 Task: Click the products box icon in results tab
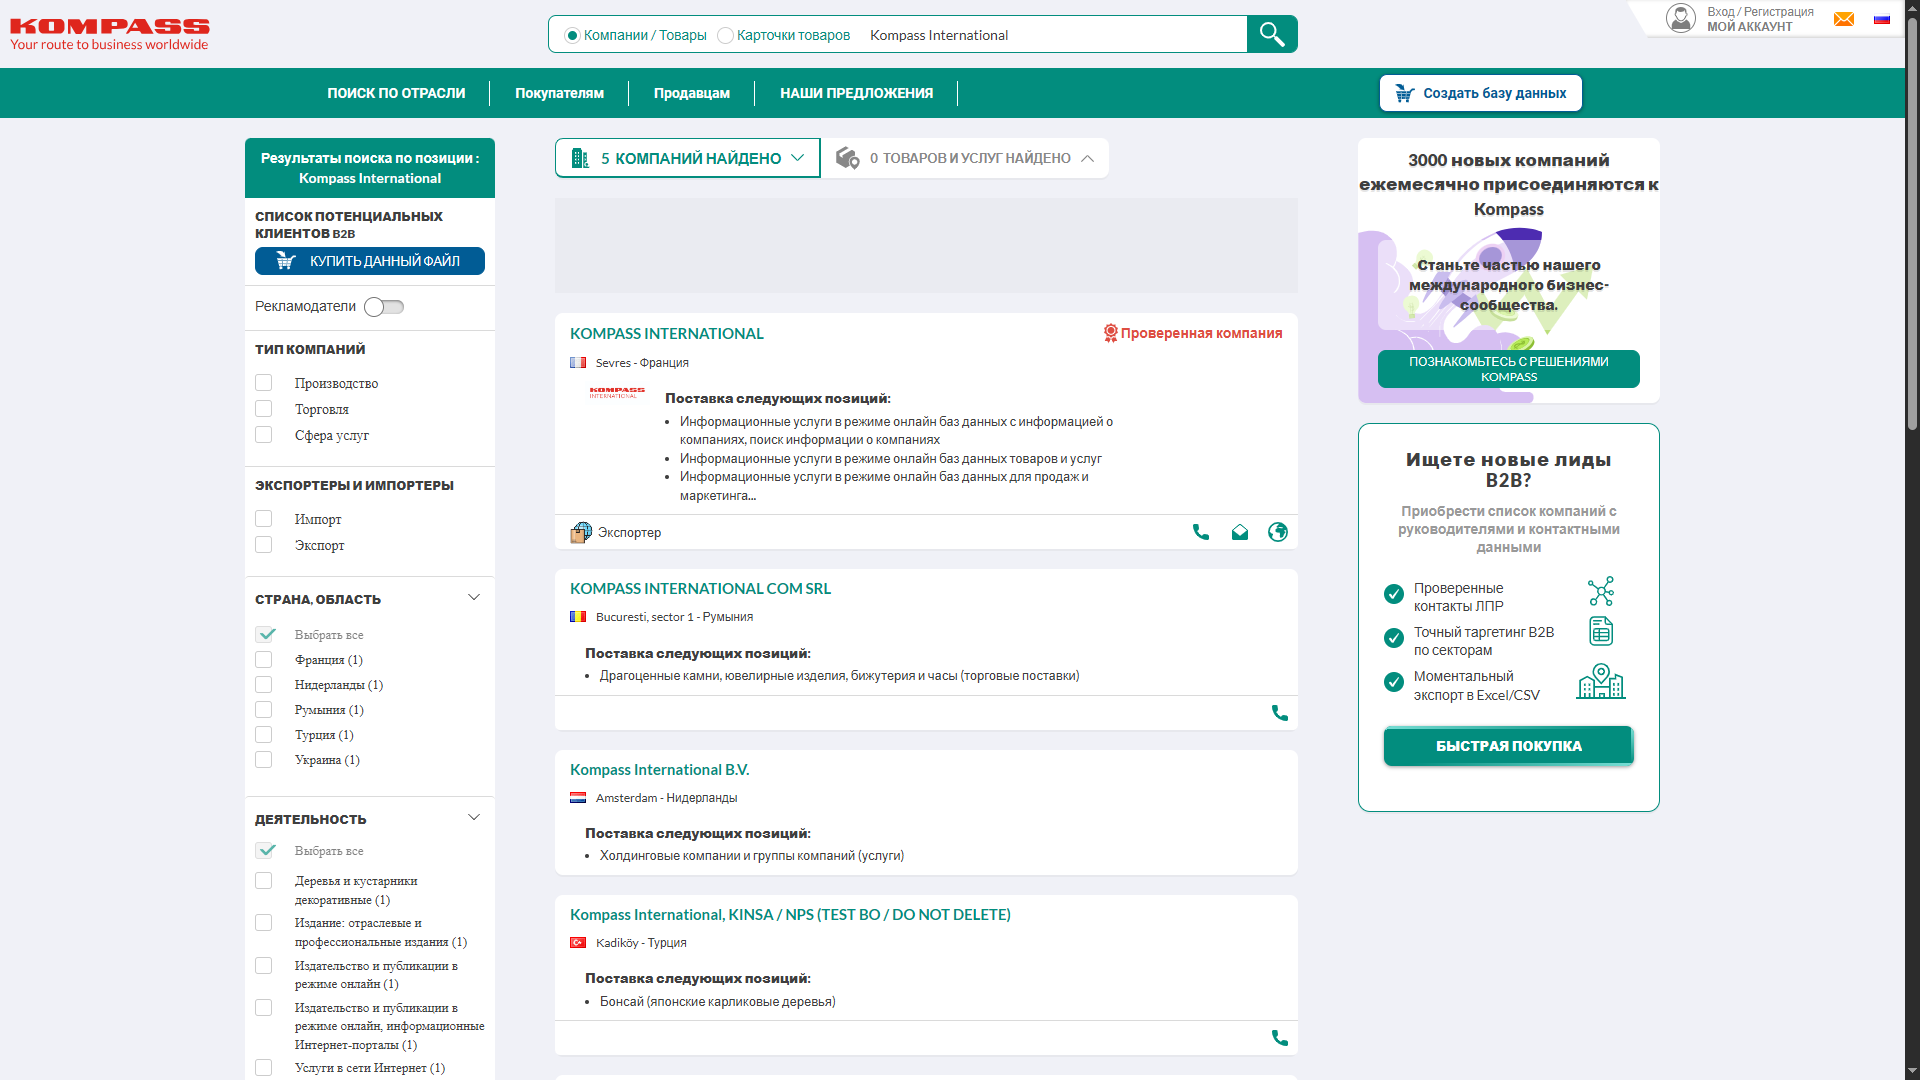pyautogui.click(x=848, y=158)
